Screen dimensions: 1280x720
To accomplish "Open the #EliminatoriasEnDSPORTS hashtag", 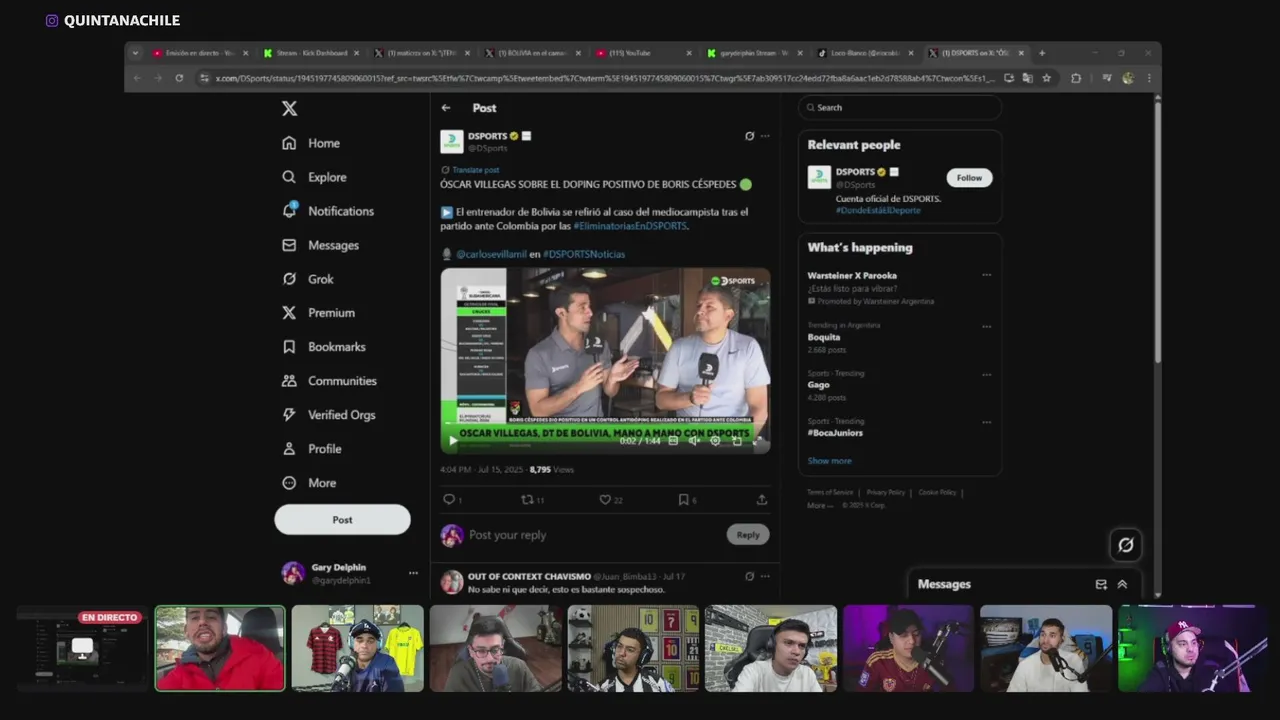I will pyautogui.click(x=630, y=226).
